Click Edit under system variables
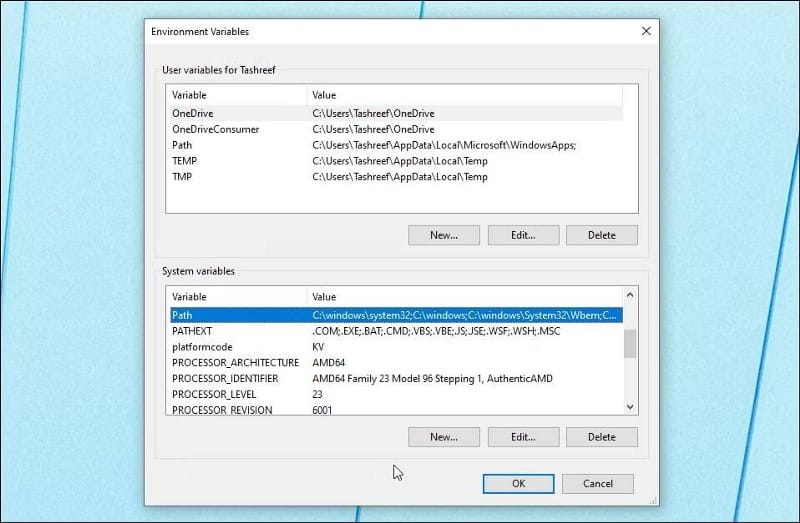Screen dimensions: 800x523 click(523, 437)
